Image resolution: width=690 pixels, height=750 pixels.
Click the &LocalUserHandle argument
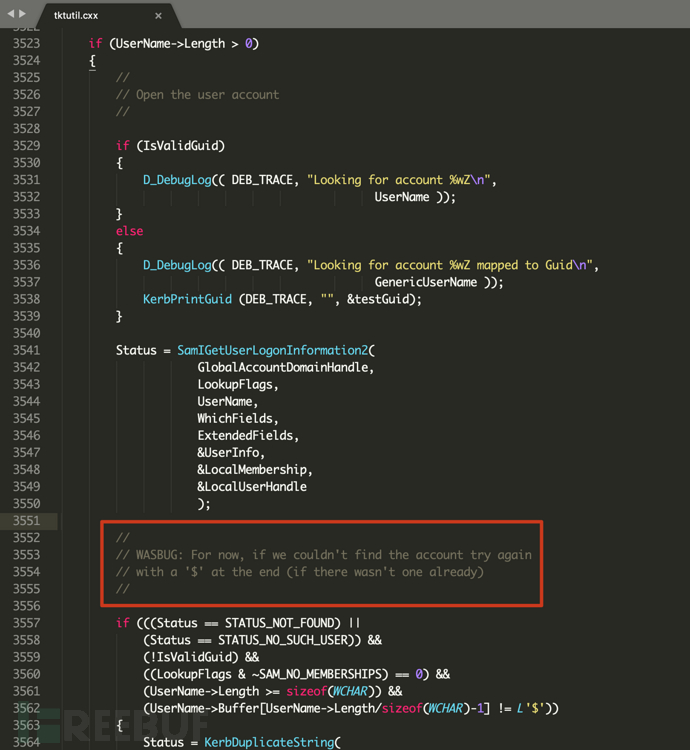[252, 486]
